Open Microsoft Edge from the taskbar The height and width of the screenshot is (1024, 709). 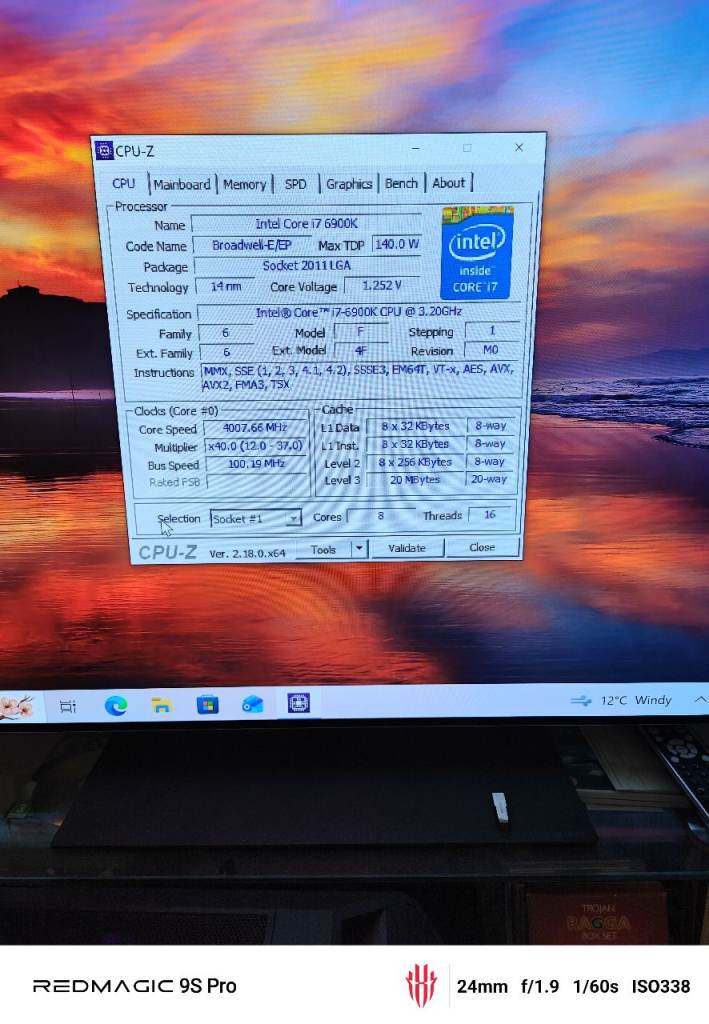coord(116,705)
